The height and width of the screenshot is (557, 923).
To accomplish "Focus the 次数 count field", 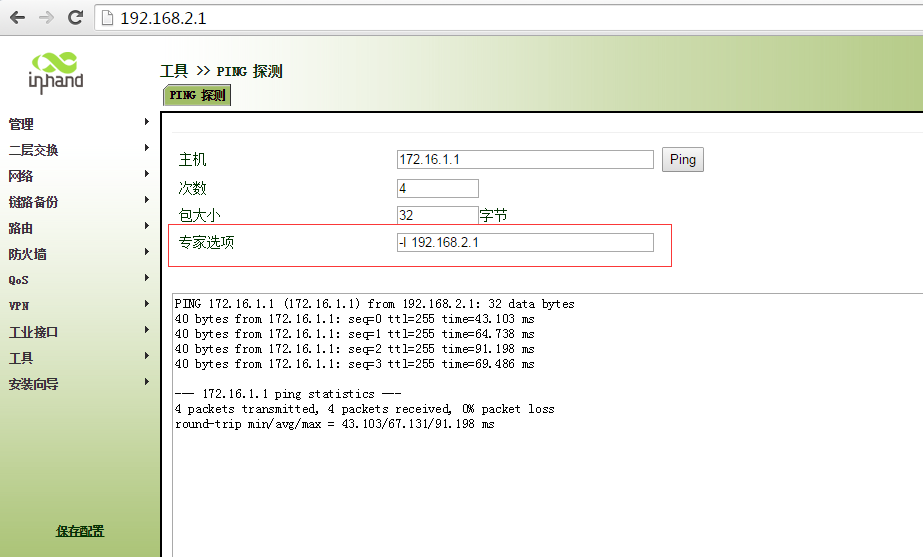I will point(437,188).
